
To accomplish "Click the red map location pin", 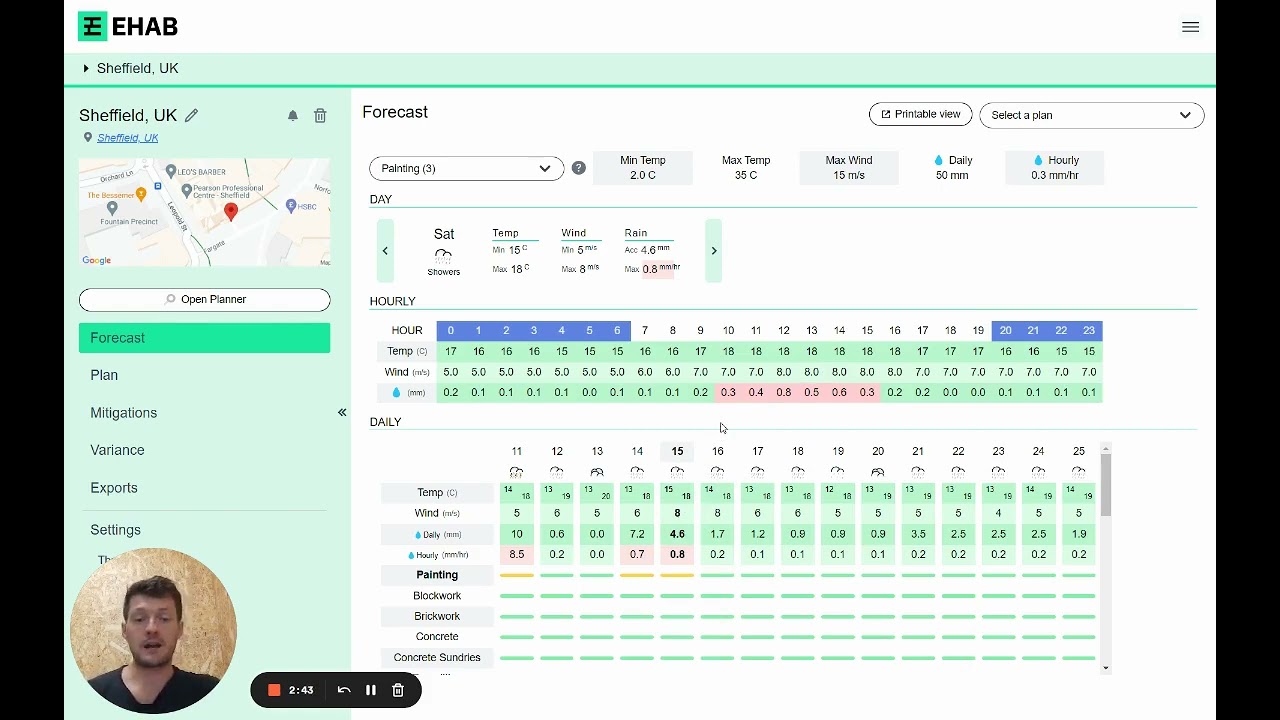I will 231,211.
